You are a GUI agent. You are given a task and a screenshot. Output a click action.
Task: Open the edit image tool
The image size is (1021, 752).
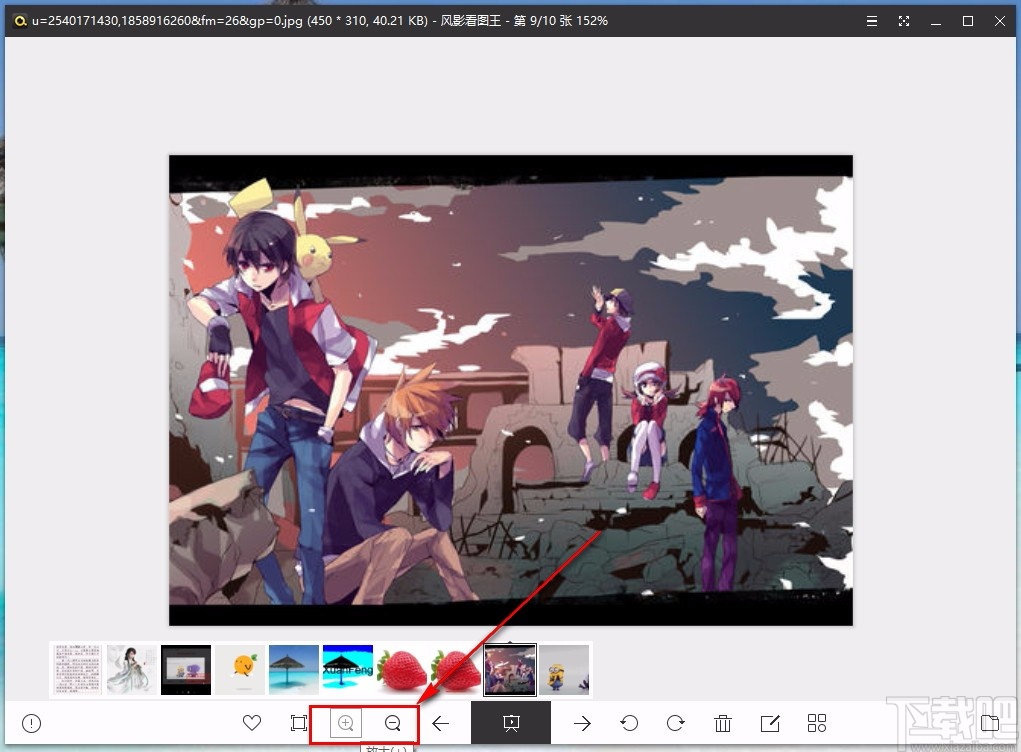770,723
